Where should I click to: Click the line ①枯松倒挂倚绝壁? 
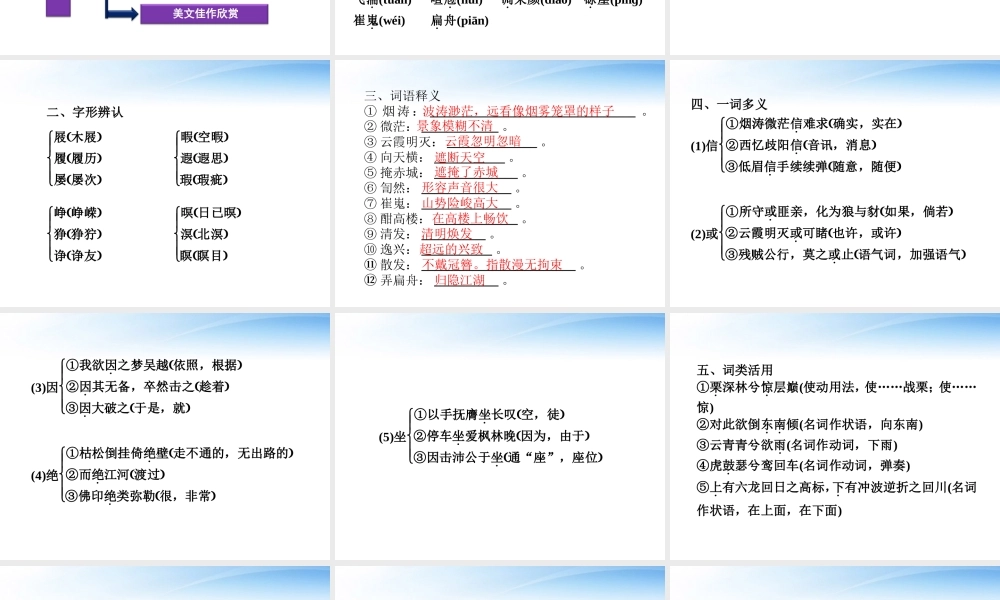tap(179, 453)
